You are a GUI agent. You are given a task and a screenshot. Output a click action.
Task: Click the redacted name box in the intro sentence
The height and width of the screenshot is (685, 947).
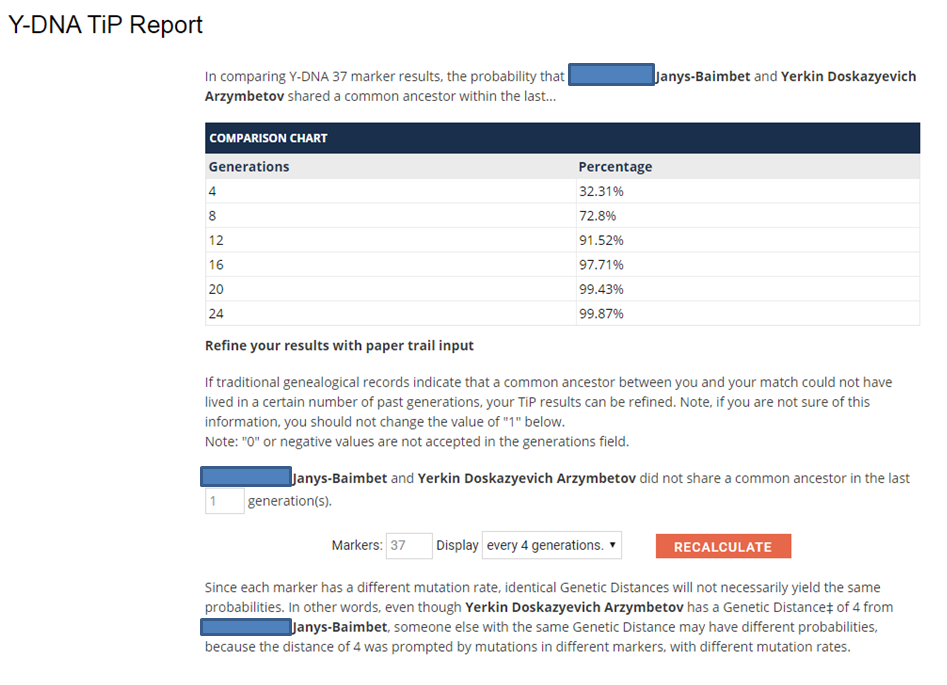point(611,75)
